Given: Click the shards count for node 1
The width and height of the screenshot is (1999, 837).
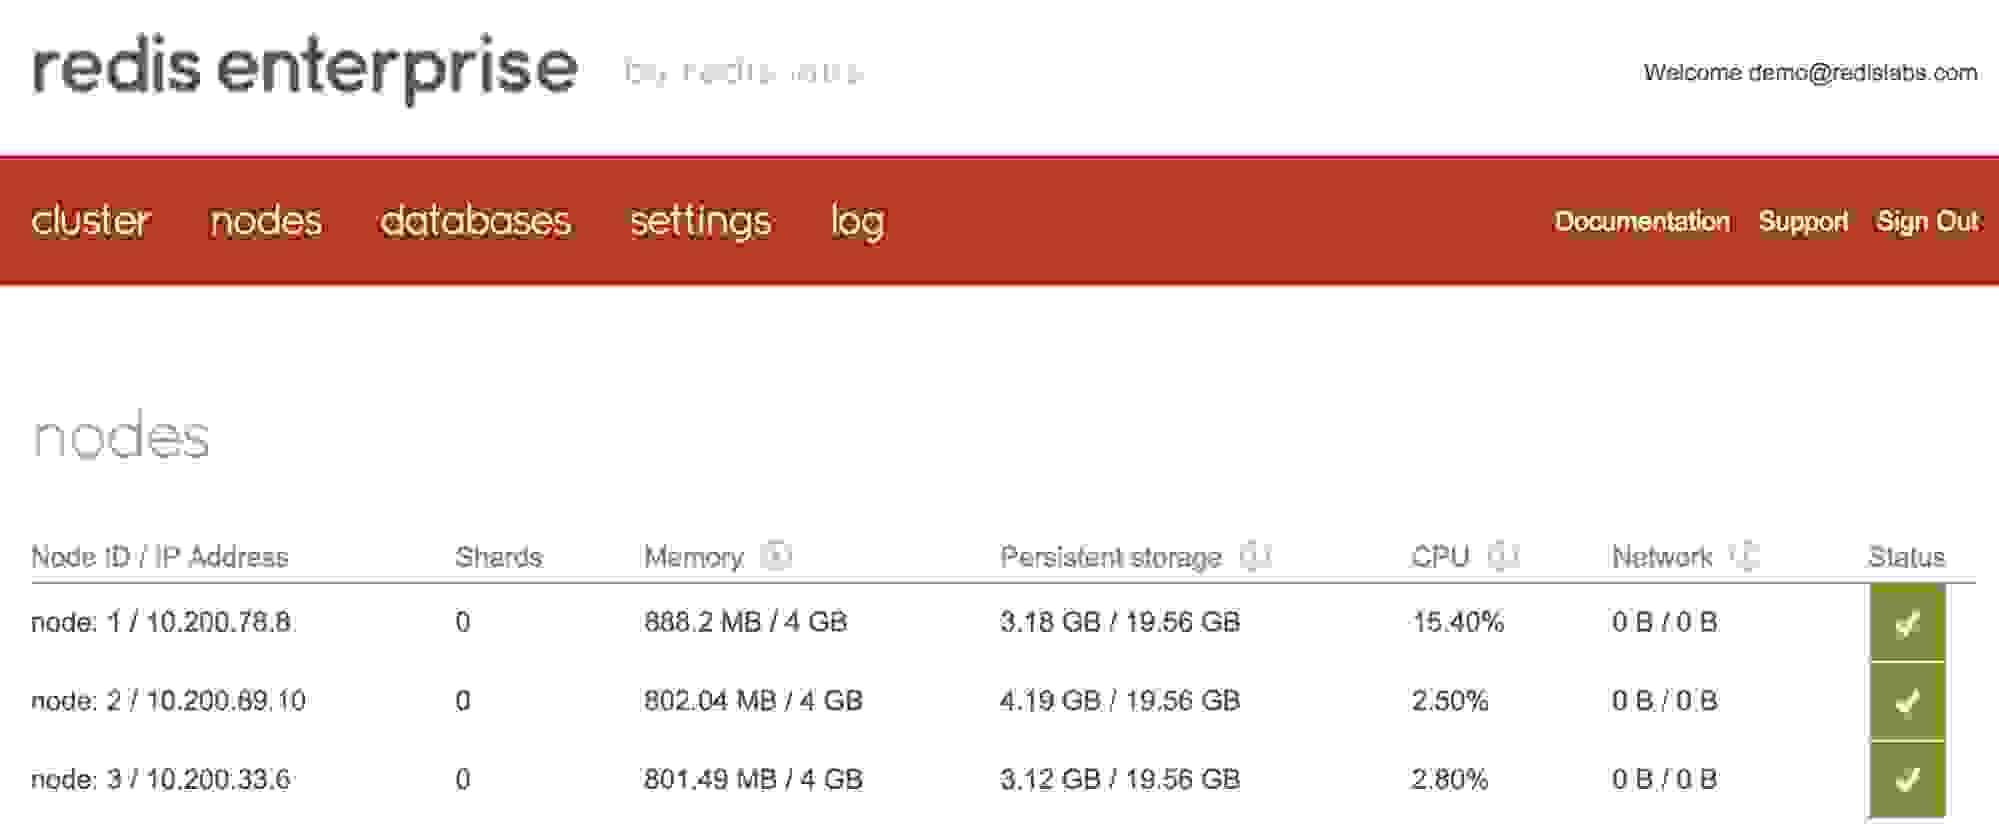Looking at the screenshot, I should pos(463,622).
